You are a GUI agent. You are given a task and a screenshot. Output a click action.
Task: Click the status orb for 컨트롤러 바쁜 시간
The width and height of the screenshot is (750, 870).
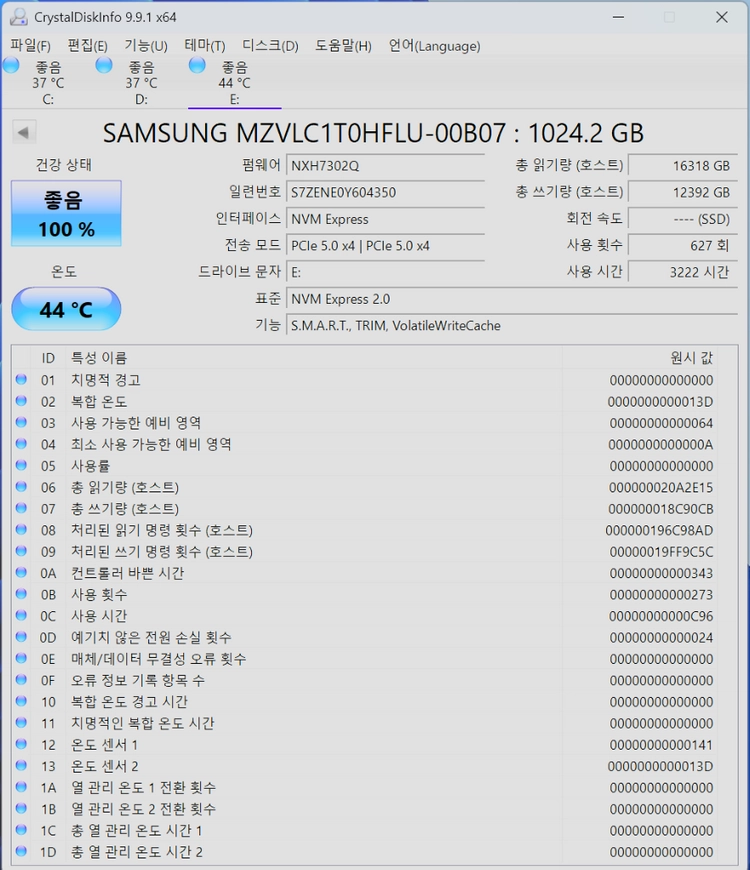21,573
